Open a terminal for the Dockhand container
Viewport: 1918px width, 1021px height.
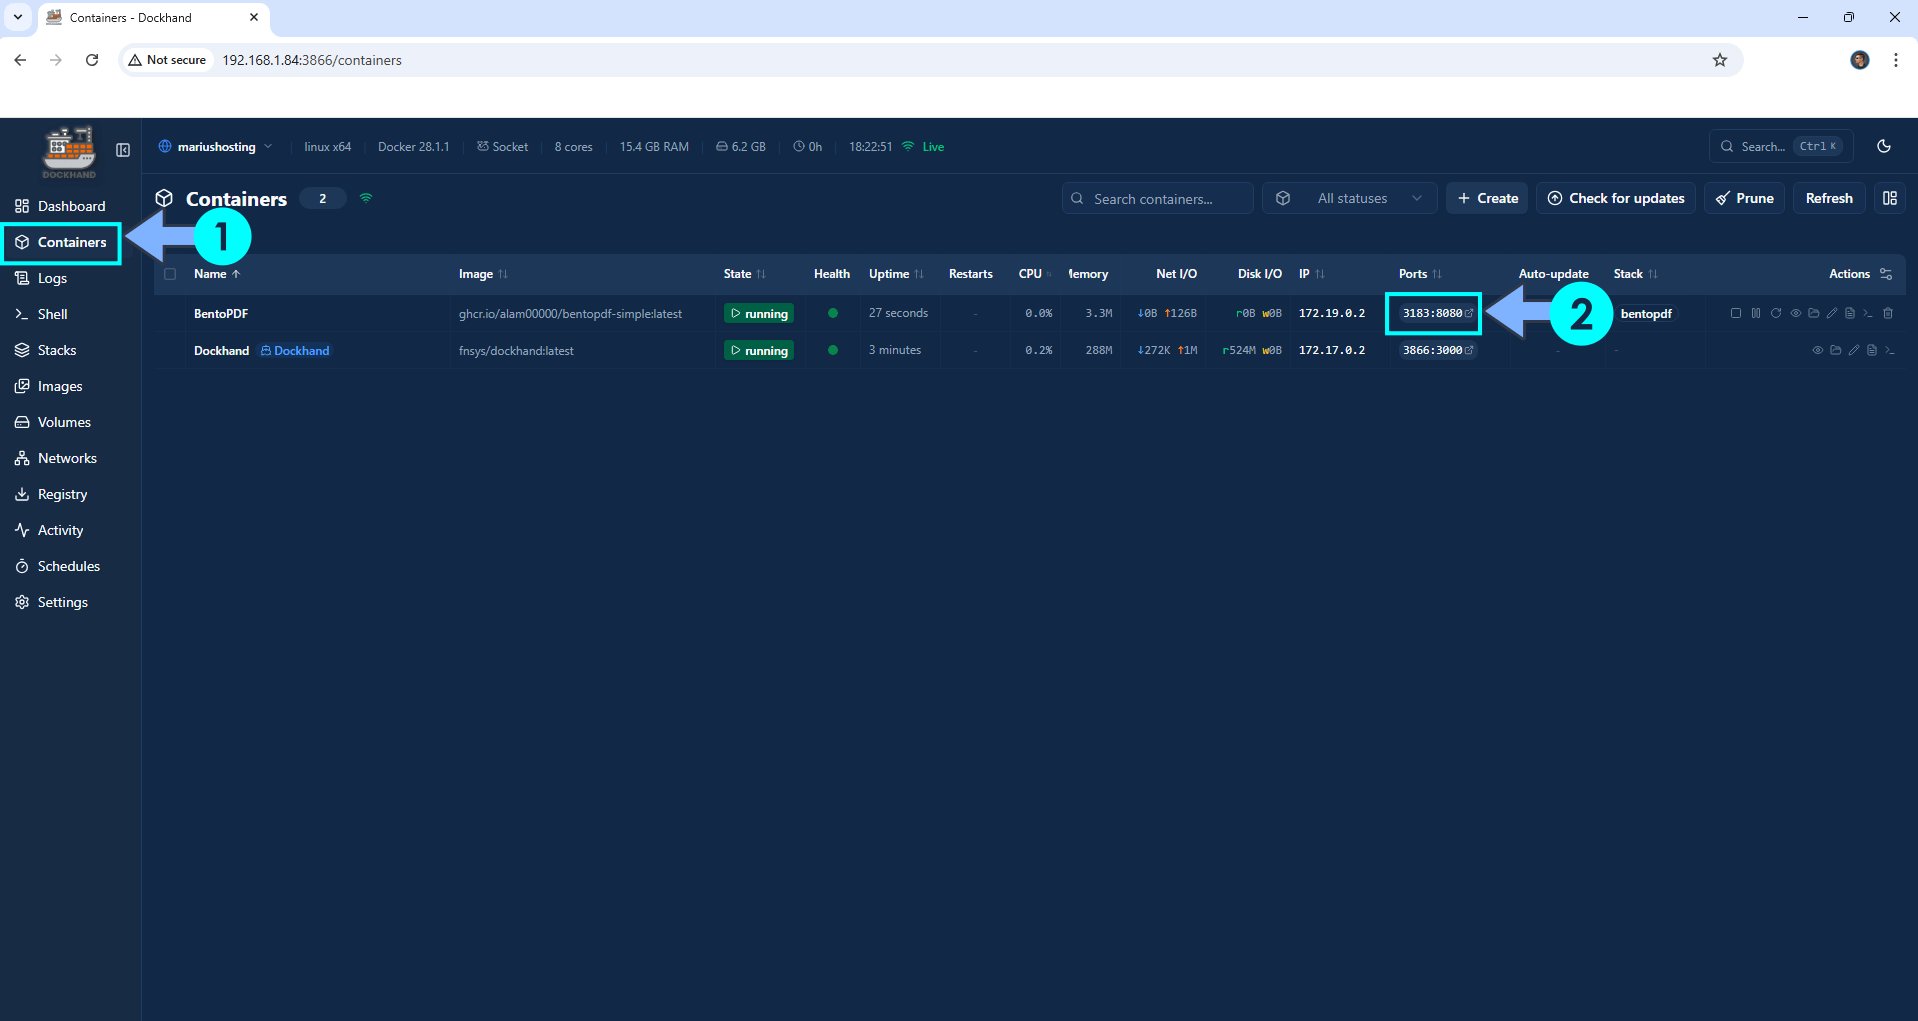point(1890,350)
